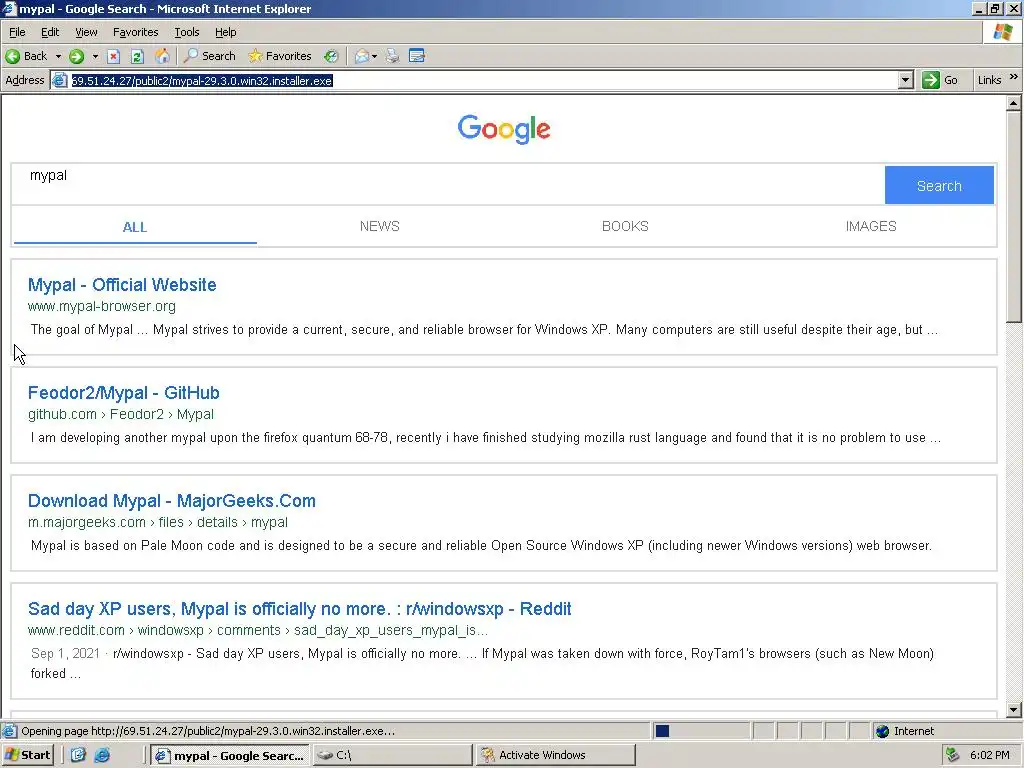Expand the Mail icon dropdown arrow

(x=374, y=56)
